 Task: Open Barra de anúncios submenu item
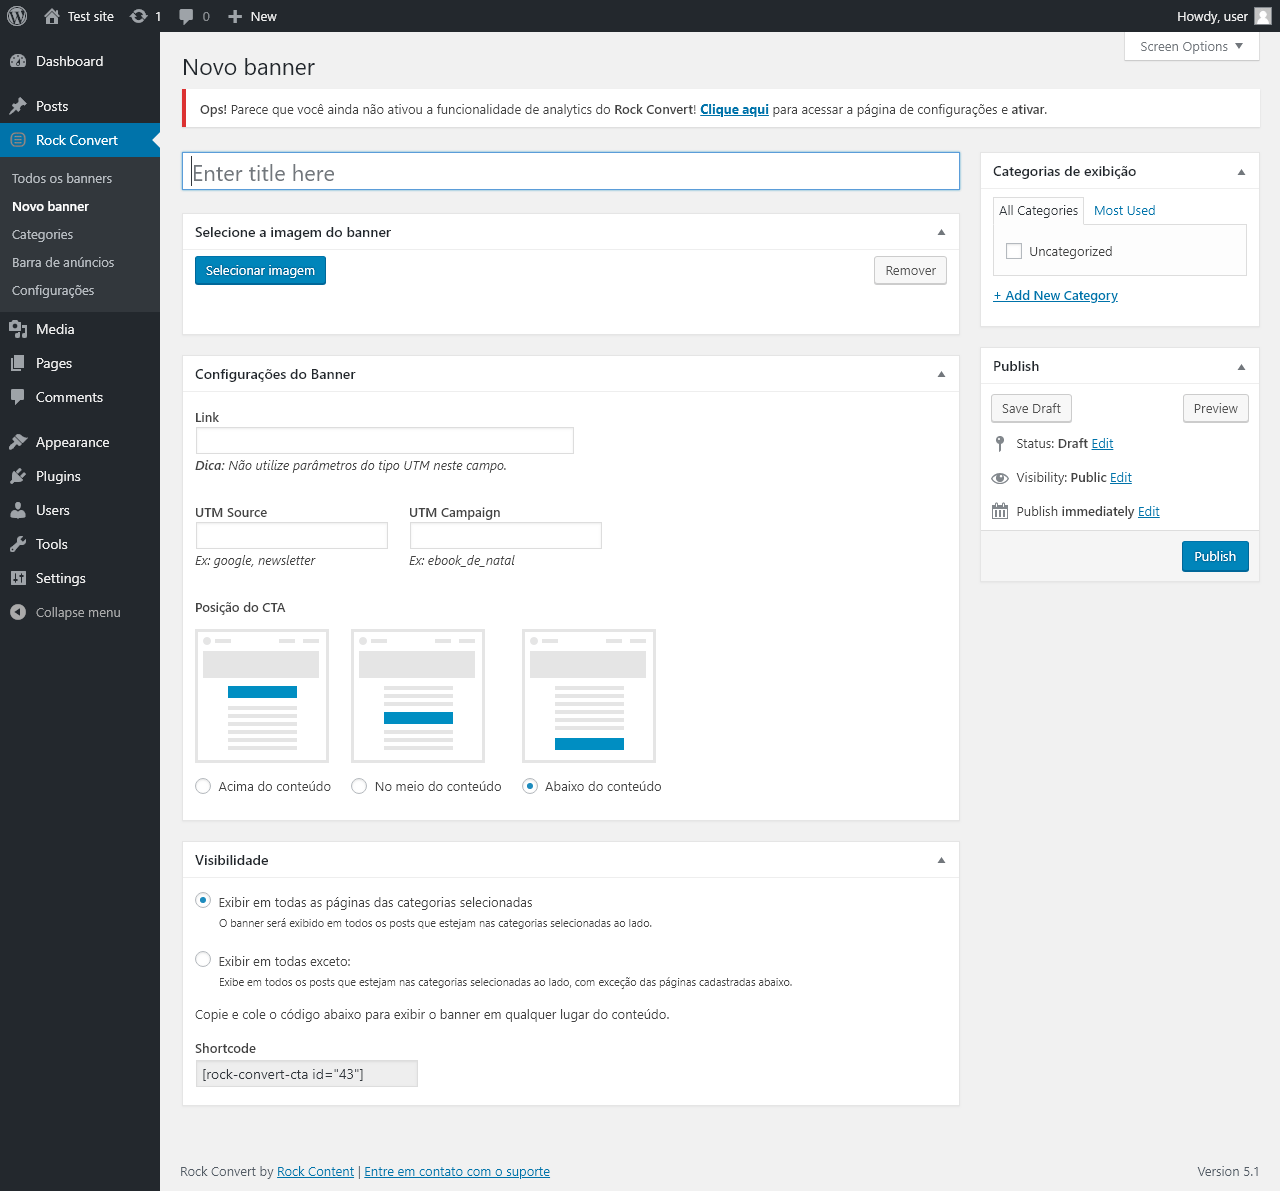(x=63, y=262)
